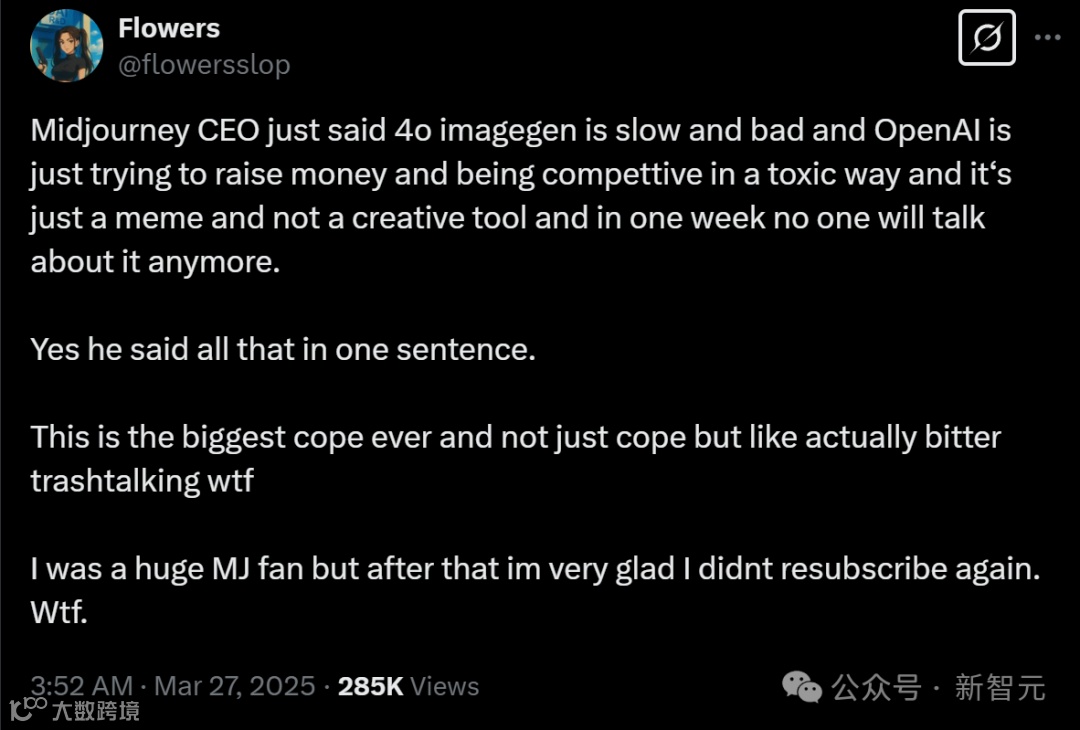Click the WeChat logo in the watermark

pyautogui.click(x=801, y=686)
